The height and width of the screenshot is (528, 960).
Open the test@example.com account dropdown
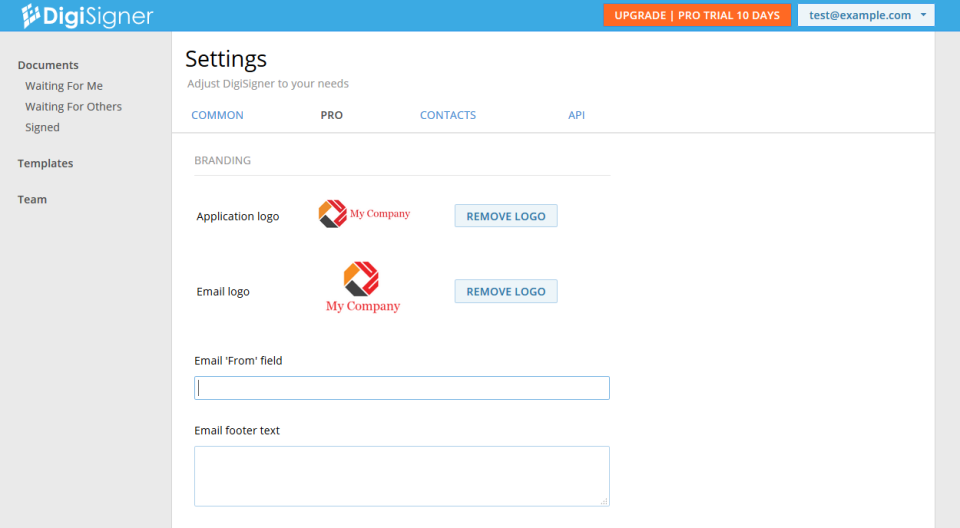[866, 15]
